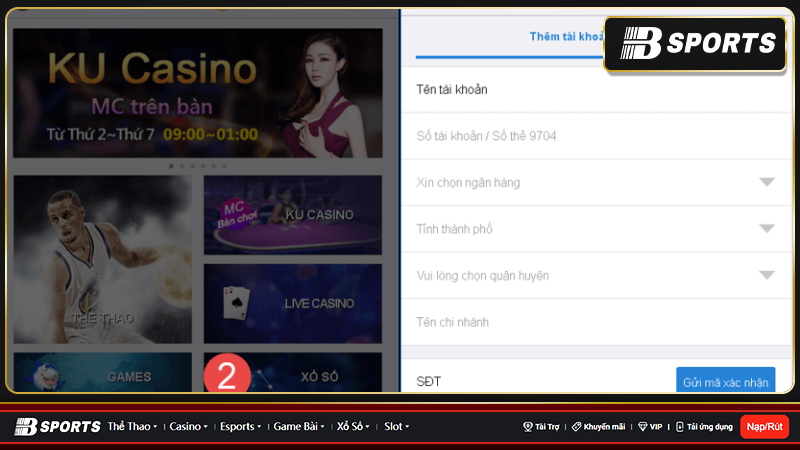
Task: Click the VIP diamond icon
Action: (x=642, y=427)
